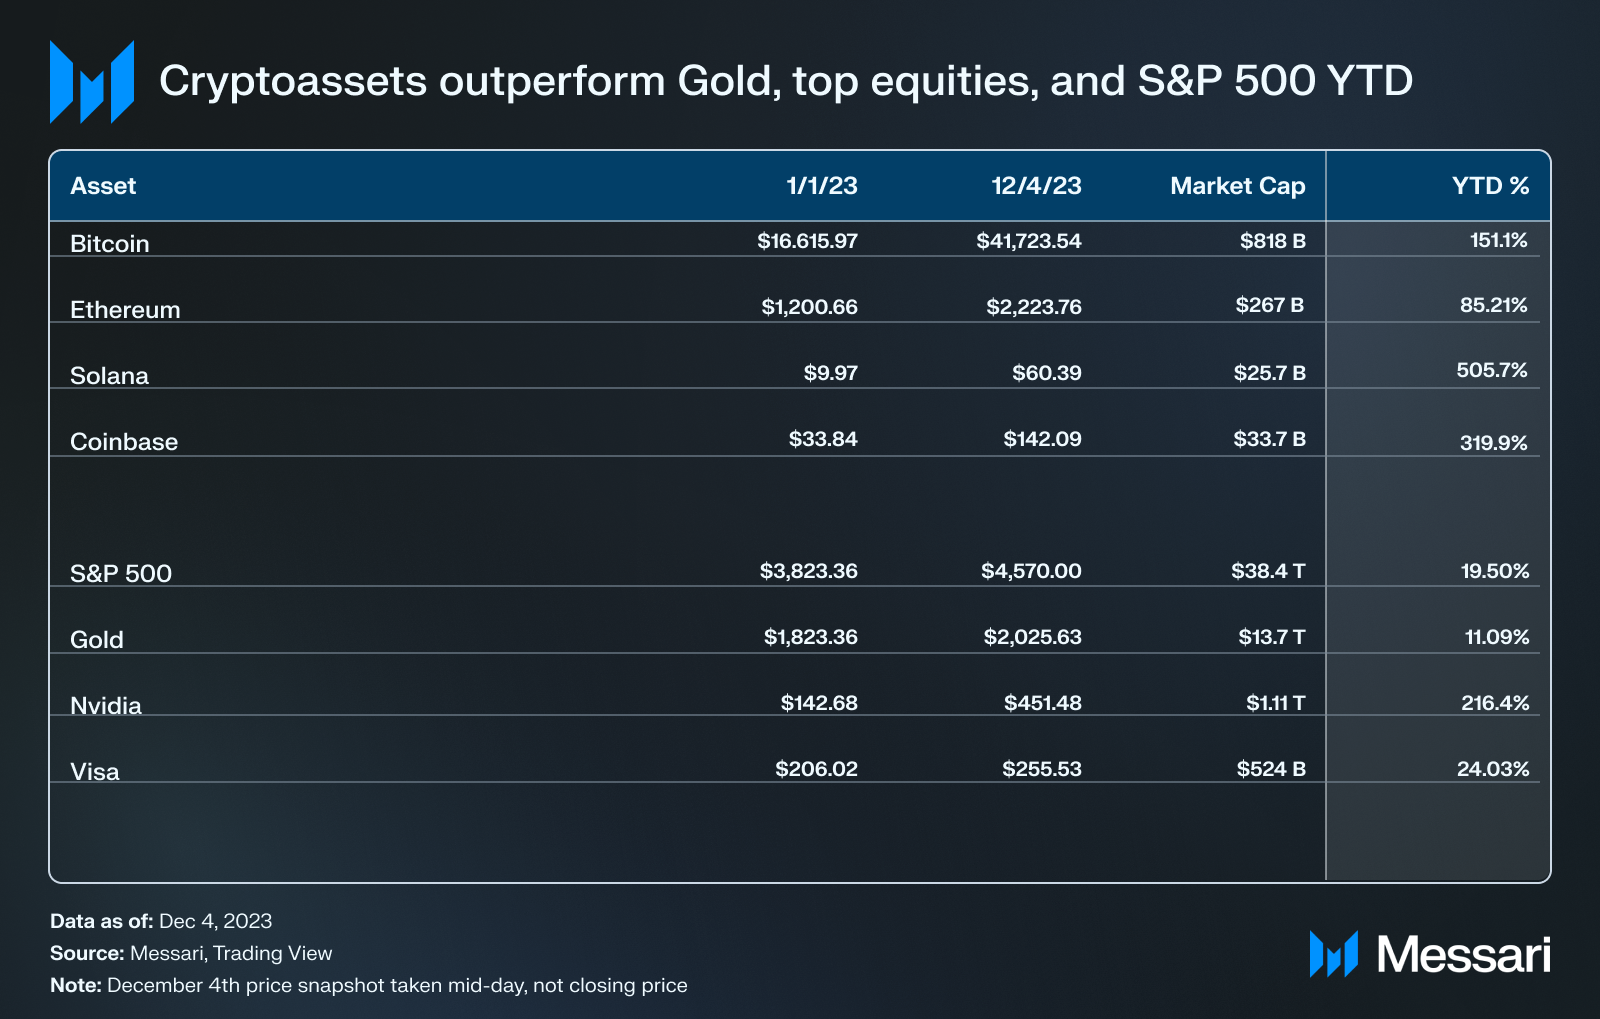This screenshot has height=1019, width=1600.
Task: Click Ethereum's $267 B market cap
Action: pyautogui.click(x=1270, y=305)
